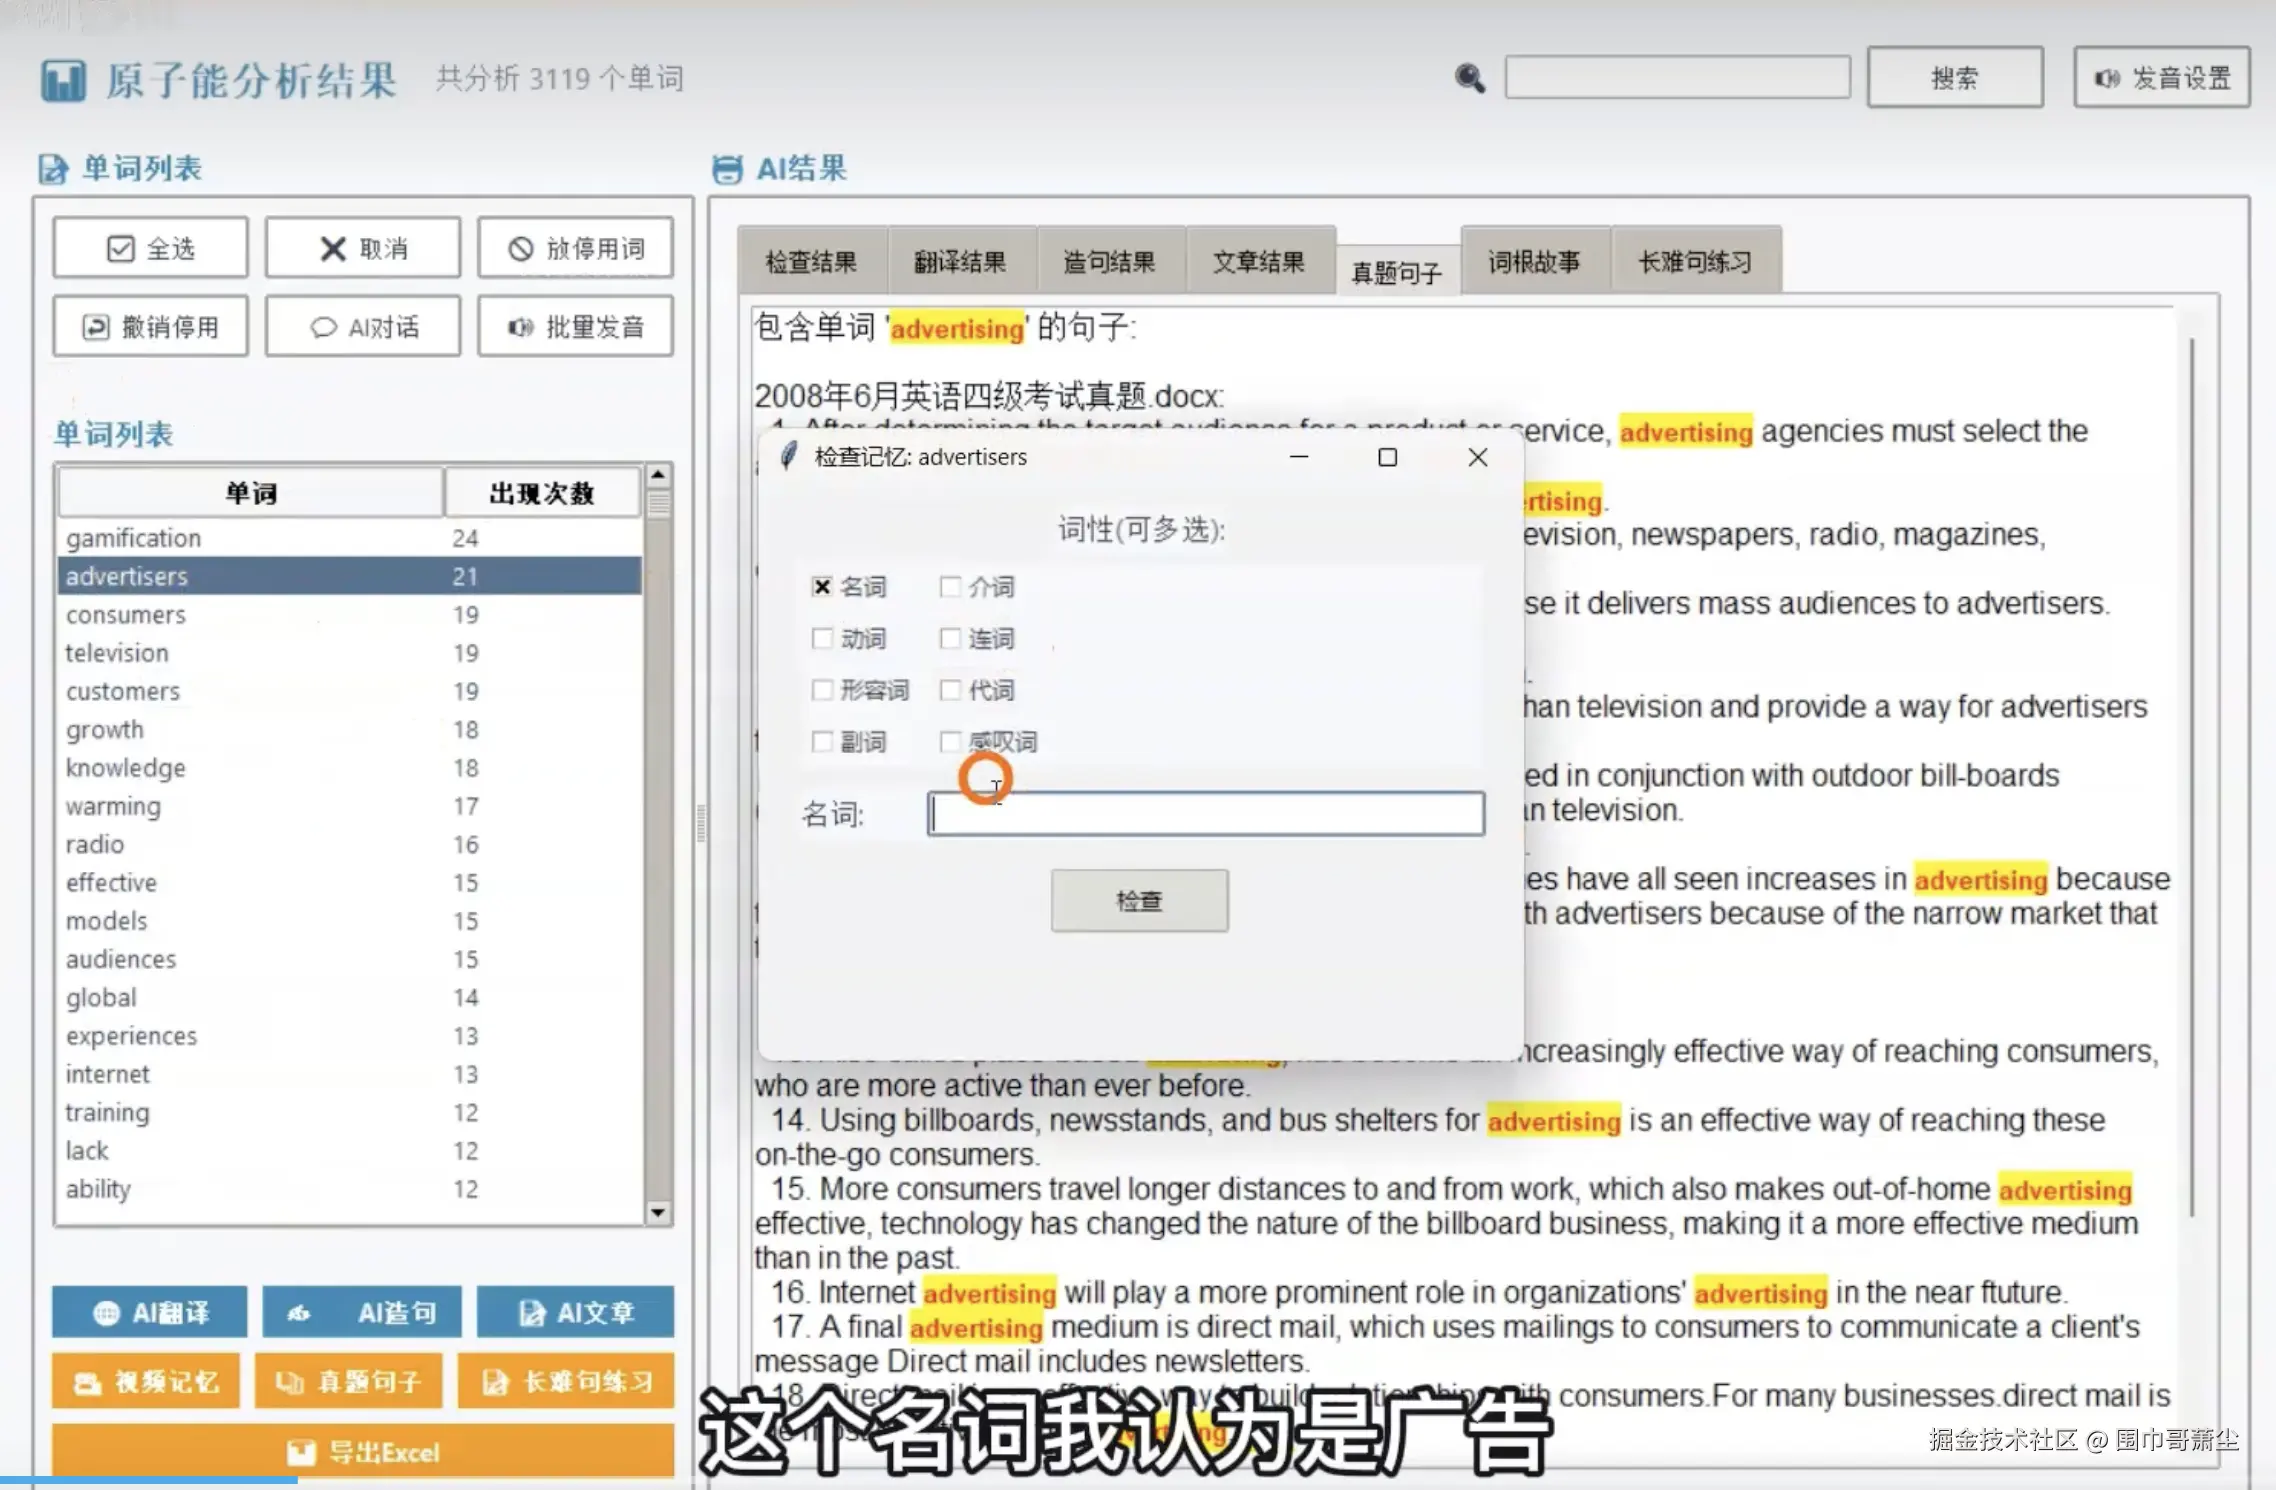Click the word list header icon
The image size is (2276, 1490).
tap(53, 169)
